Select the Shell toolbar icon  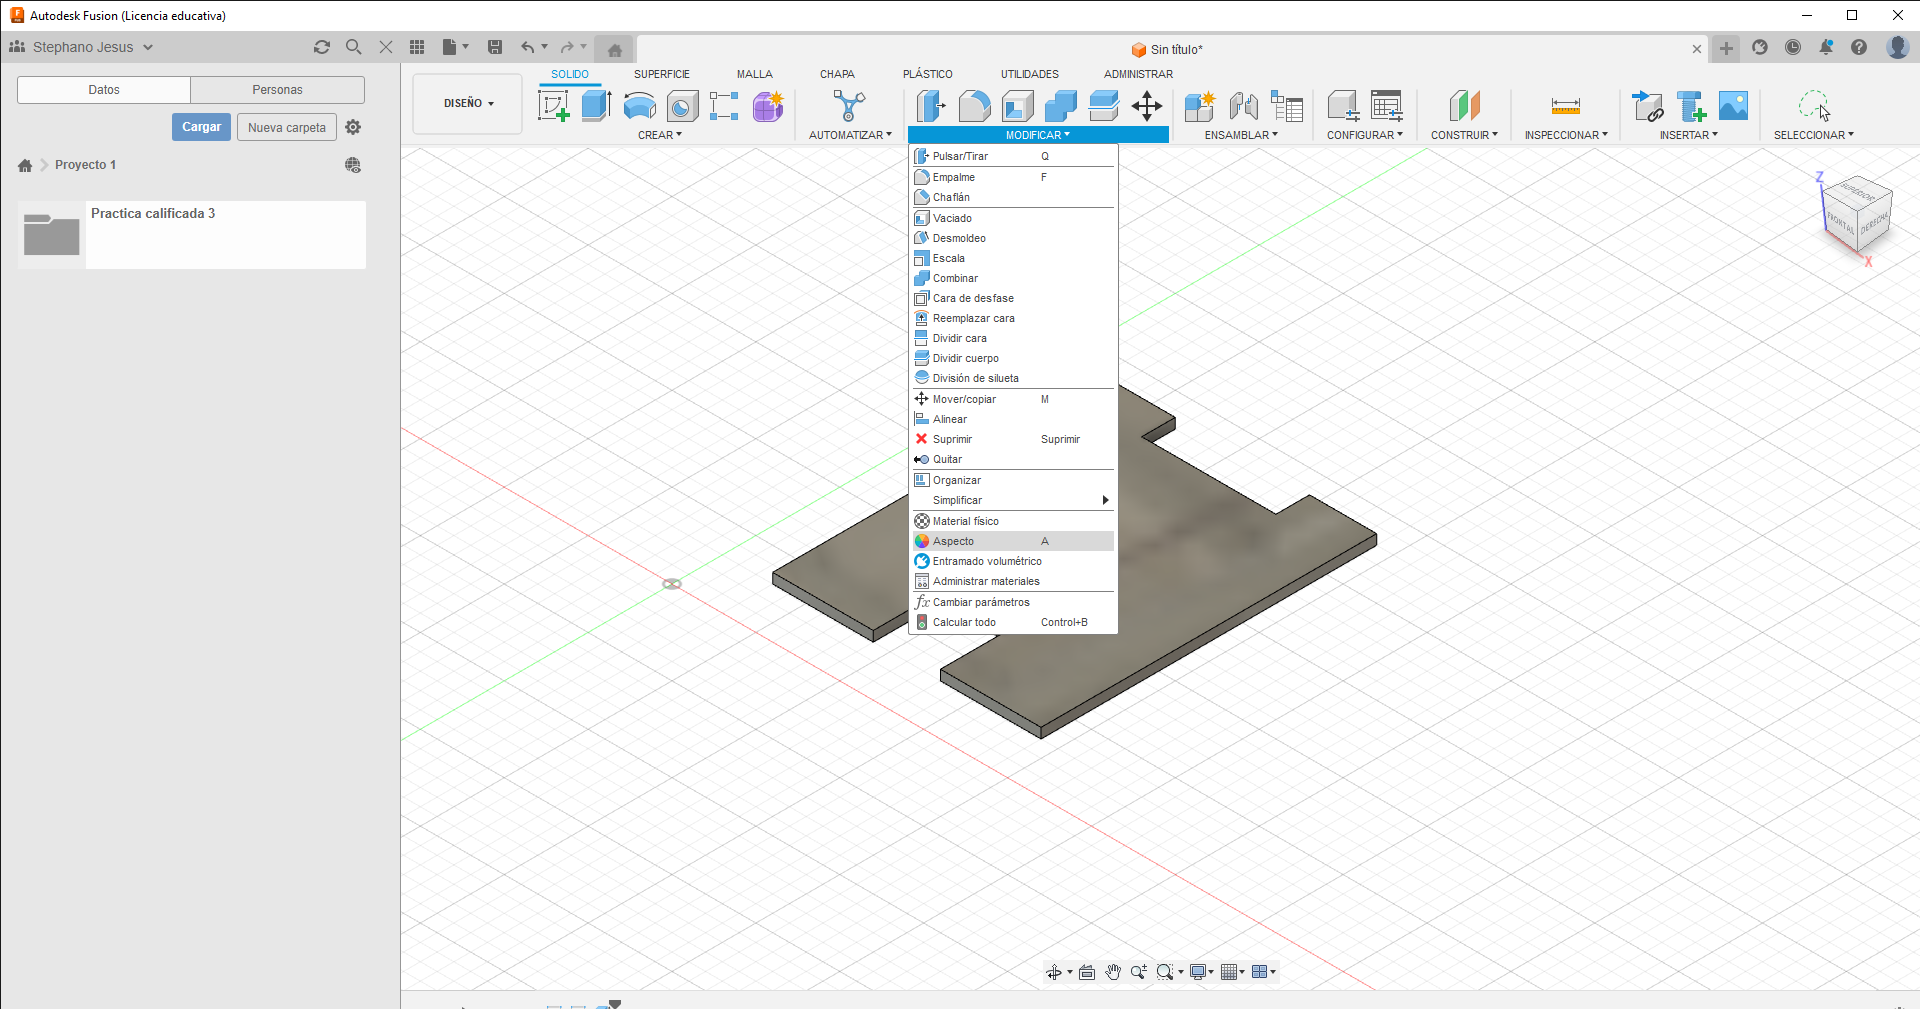tap(1017, 105)
